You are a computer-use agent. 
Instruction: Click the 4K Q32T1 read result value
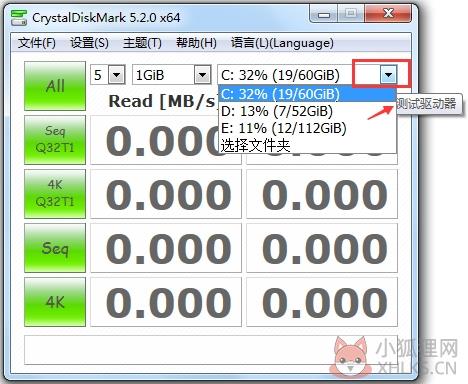coord(166,194)
